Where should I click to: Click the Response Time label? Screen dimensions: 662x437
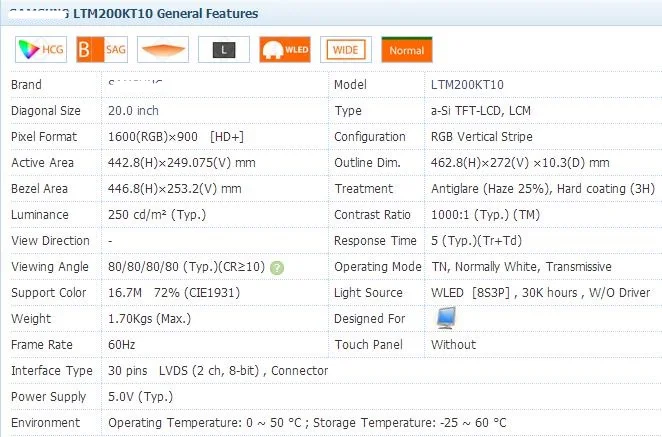(x=375, y=241)
